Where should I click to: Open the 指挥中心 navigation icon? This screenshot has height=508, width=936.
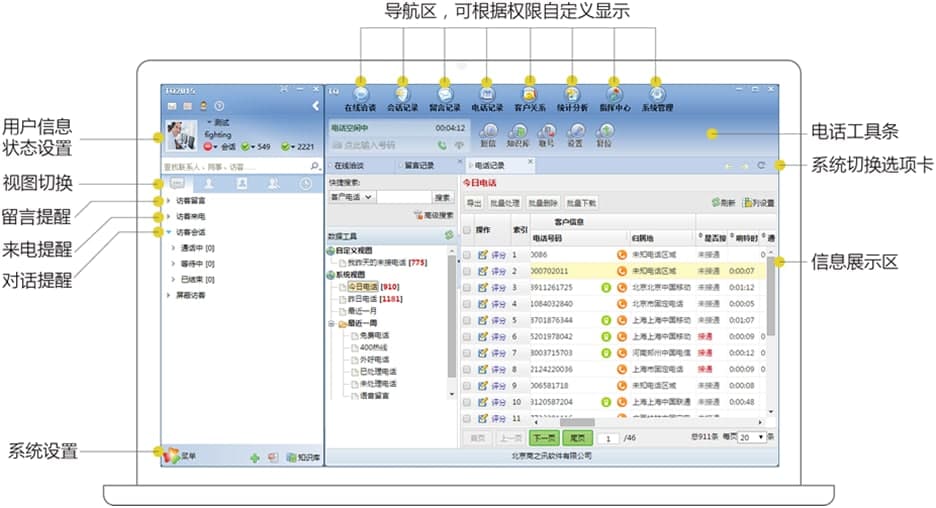(615, 94)
